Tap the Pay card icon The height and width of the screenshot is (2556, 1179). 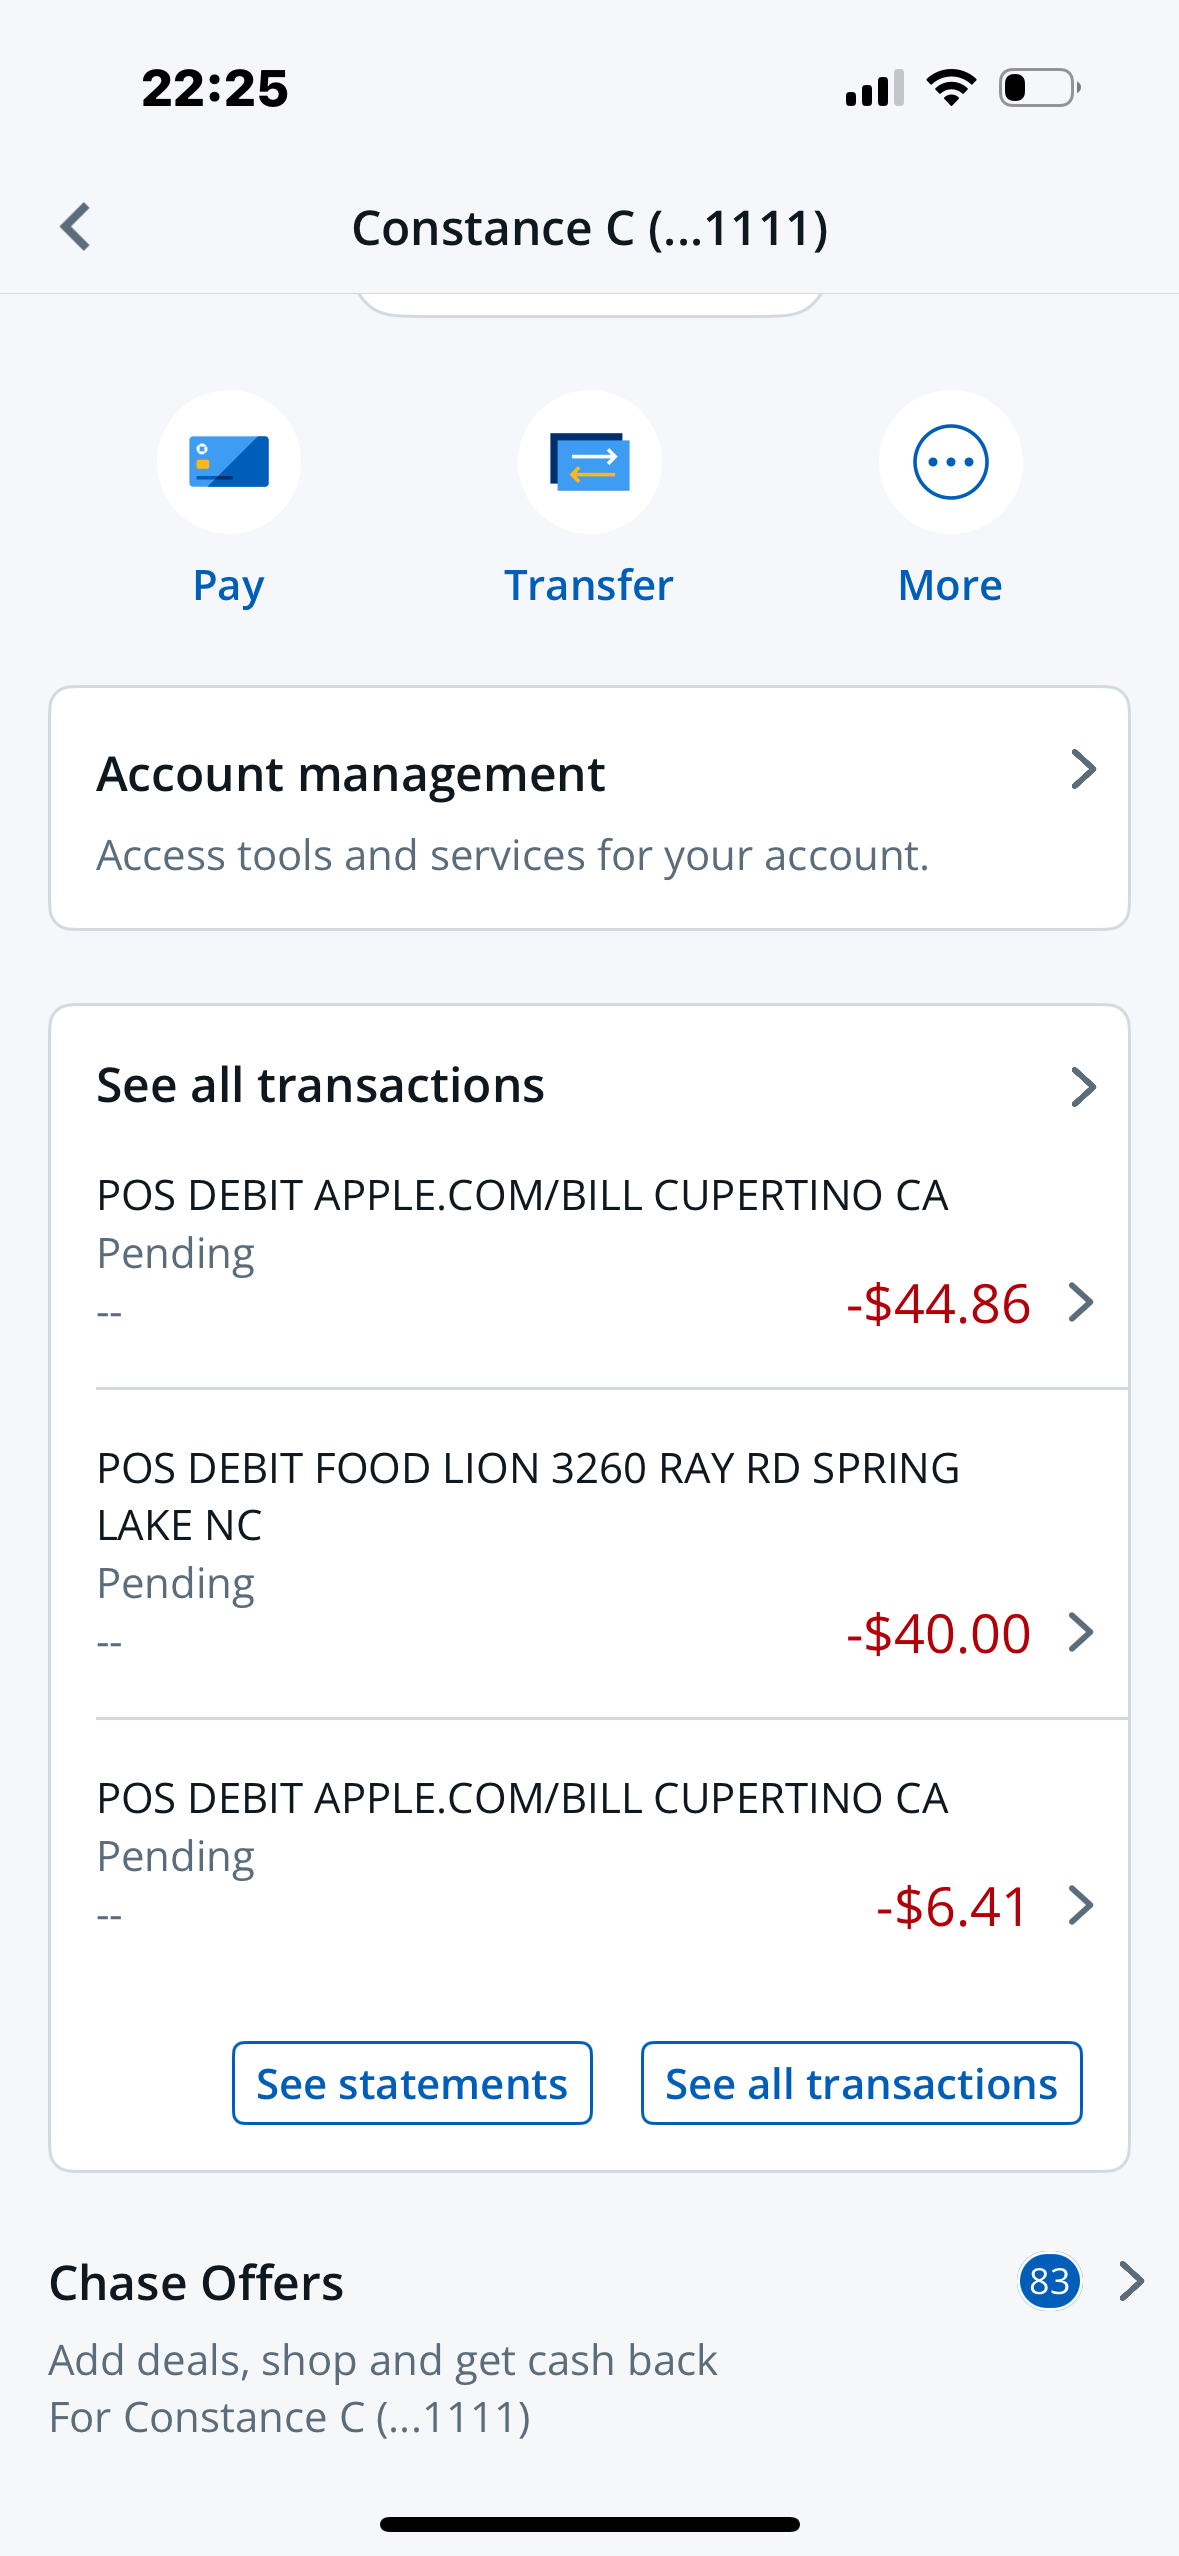click(x=229, y=462)
